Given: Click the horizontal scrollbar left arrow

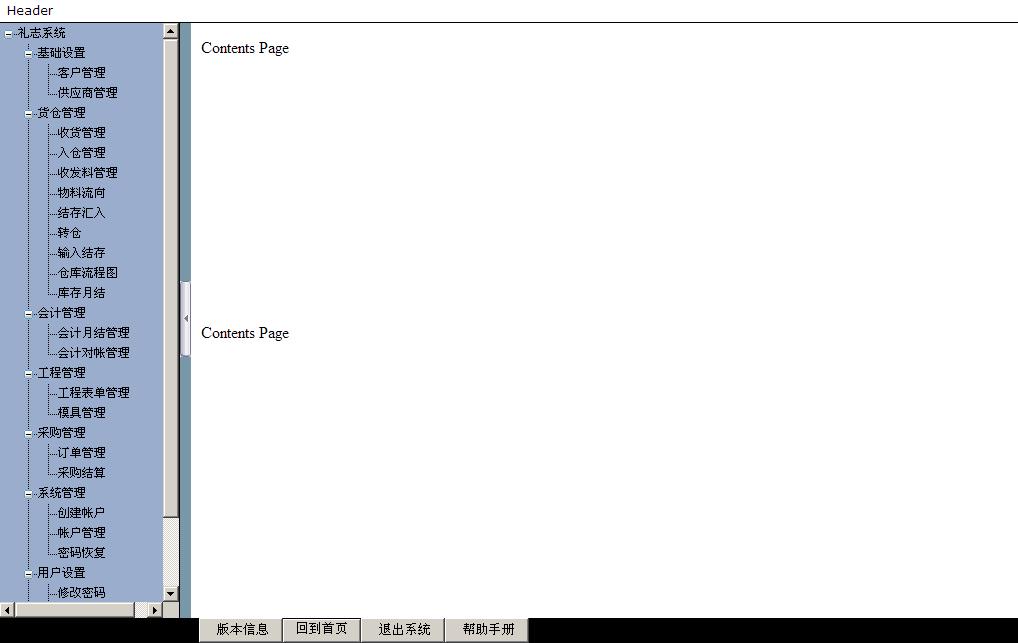Looking at the screenshot, I should coord(7,610).
